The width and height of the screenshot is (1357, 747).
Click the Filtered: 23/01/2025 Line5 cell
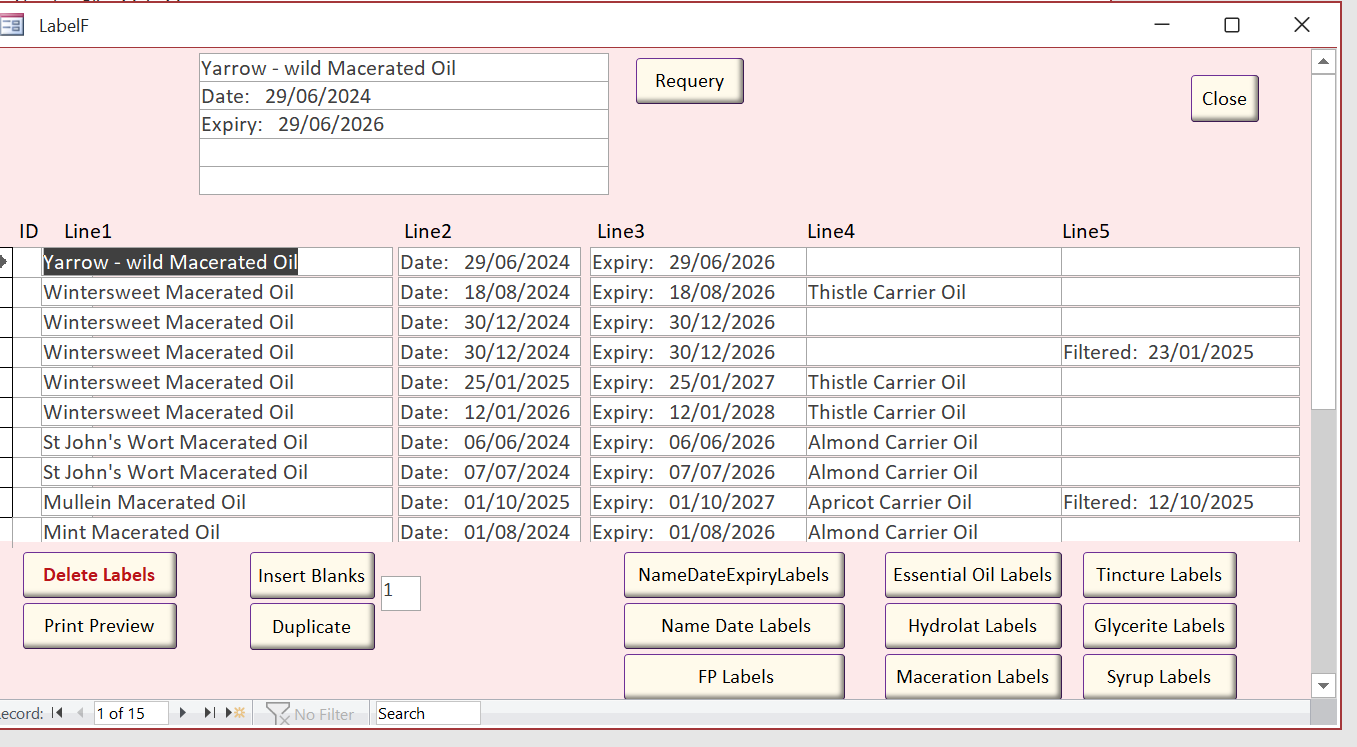(x=1179, y=352)
